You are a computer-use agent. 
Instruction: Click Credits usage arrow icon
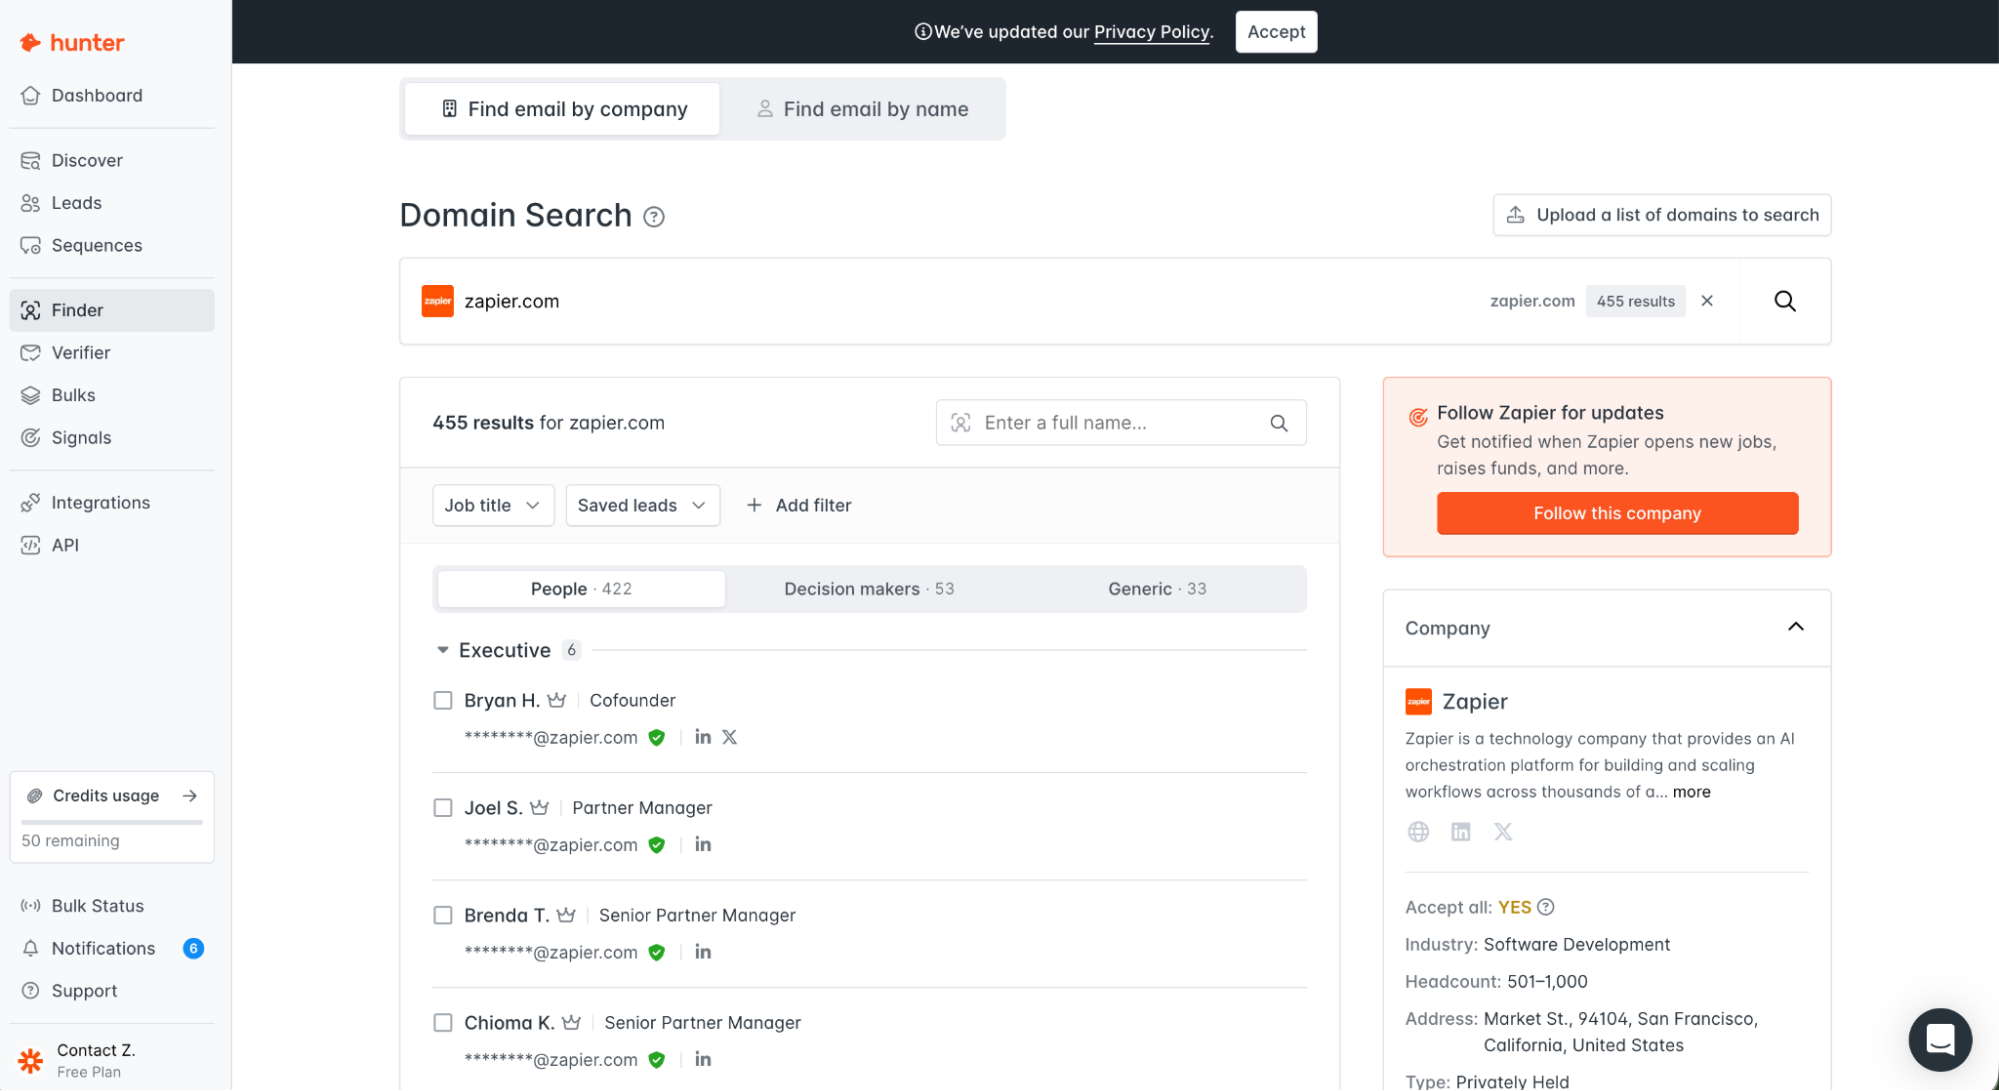(x=190, y=796)
